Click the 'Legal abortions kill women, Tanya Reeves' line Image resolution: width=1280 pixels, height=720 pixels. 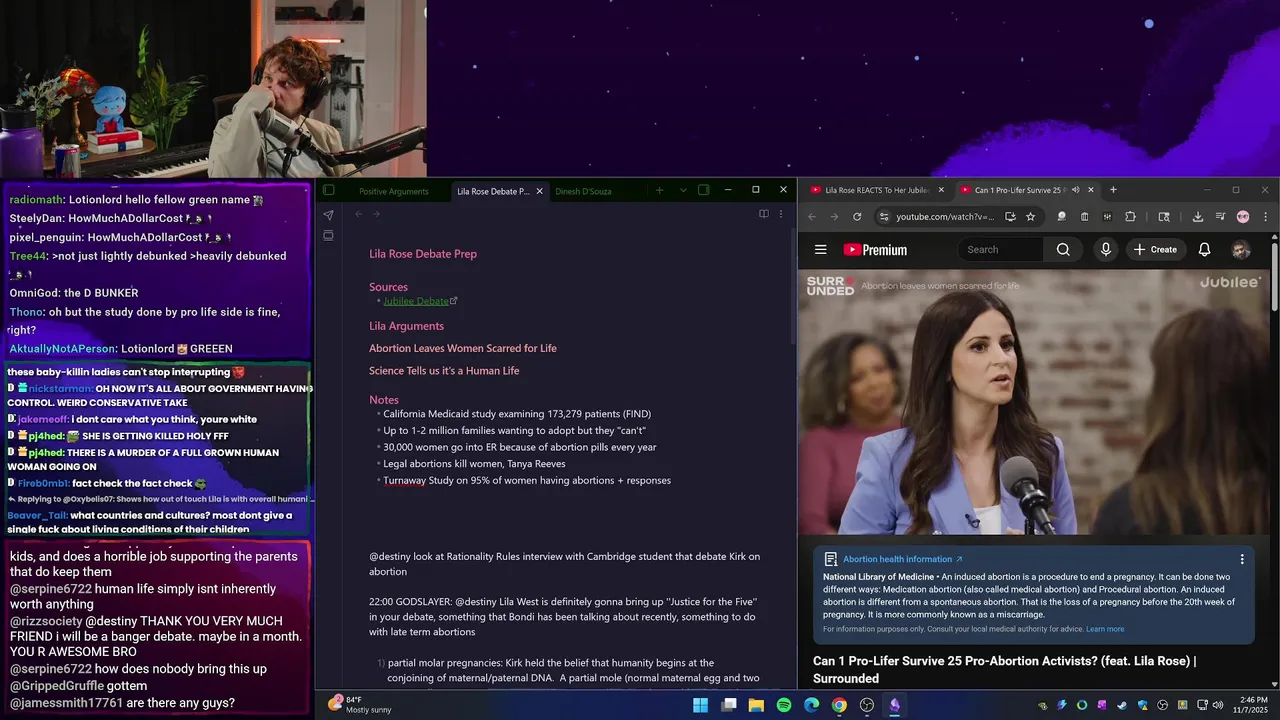click(474, 464)
